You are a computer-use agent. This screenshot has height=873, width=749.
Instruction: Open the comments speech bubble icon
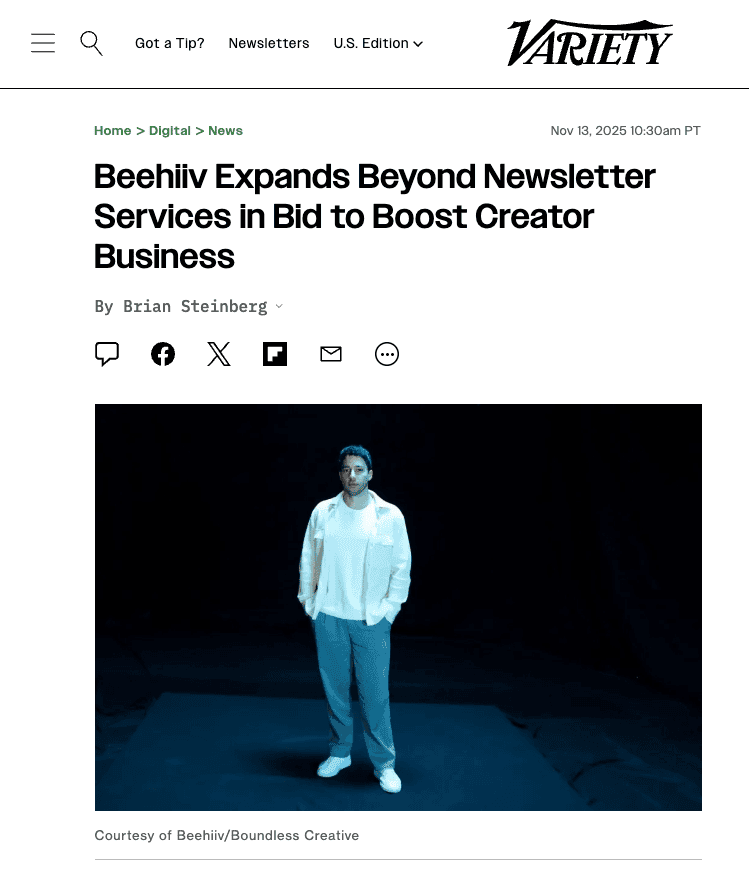point(107,354)
